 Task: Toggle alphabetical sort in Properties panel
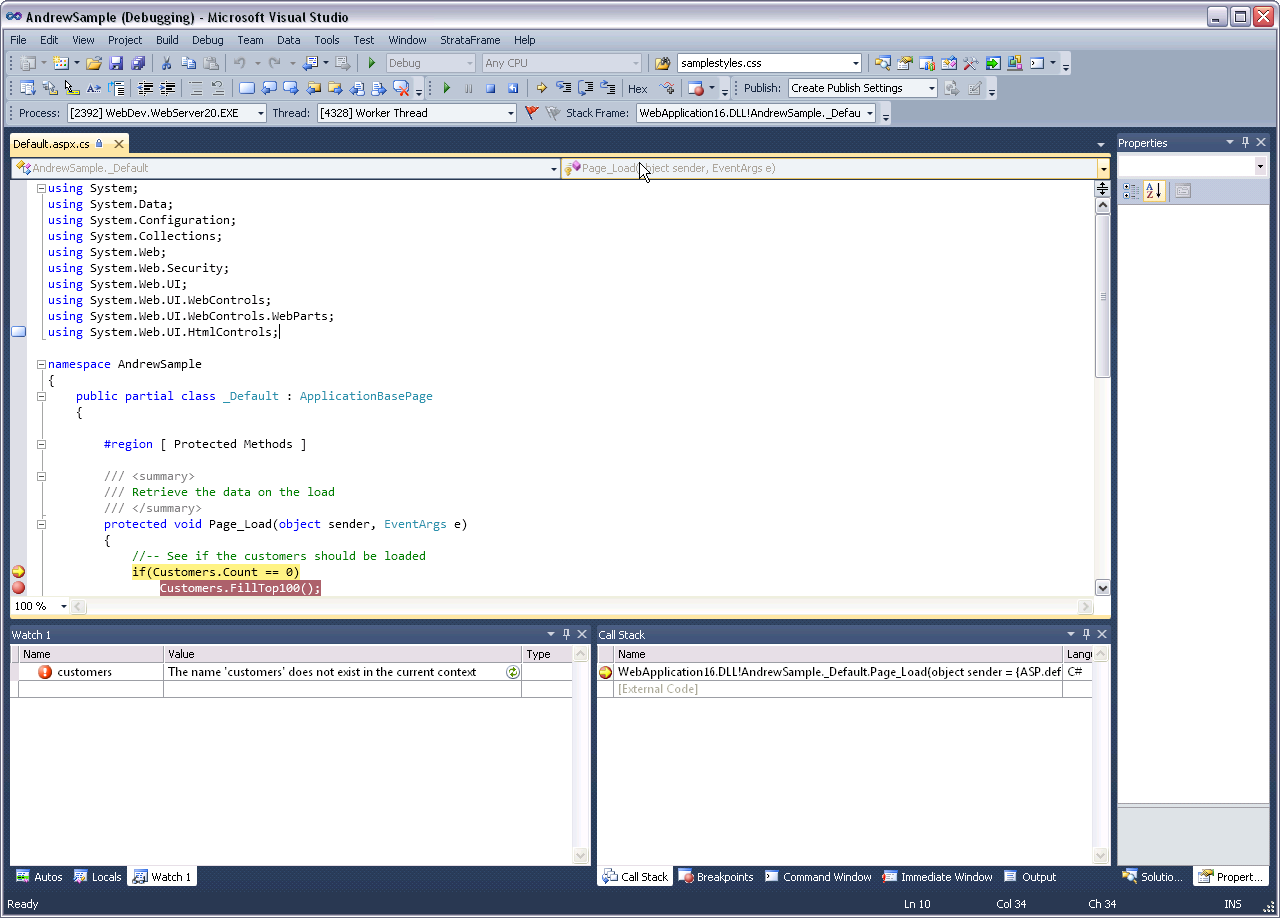pyautogui.click(x=1154, y=191)
